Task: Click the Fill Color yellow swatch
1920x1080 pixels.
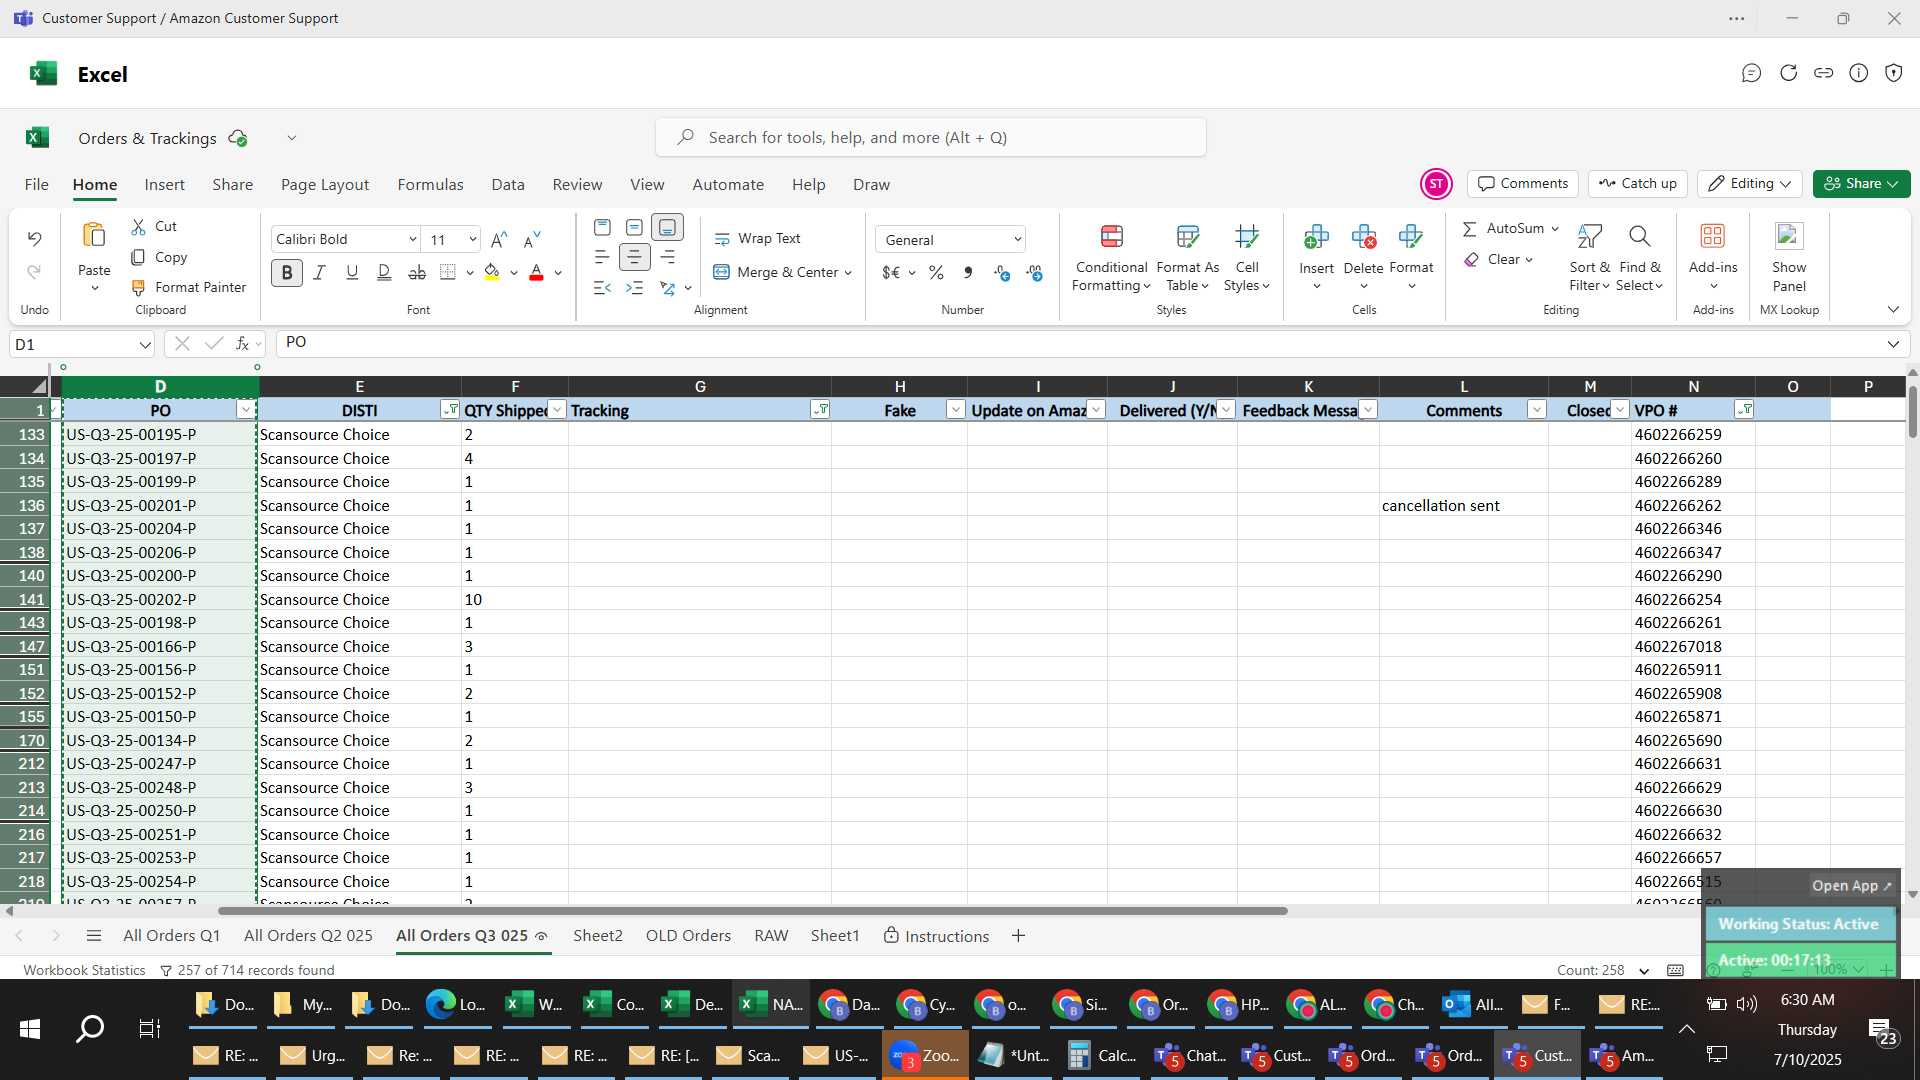Action: pyautogui.click(x=492, y=272)
